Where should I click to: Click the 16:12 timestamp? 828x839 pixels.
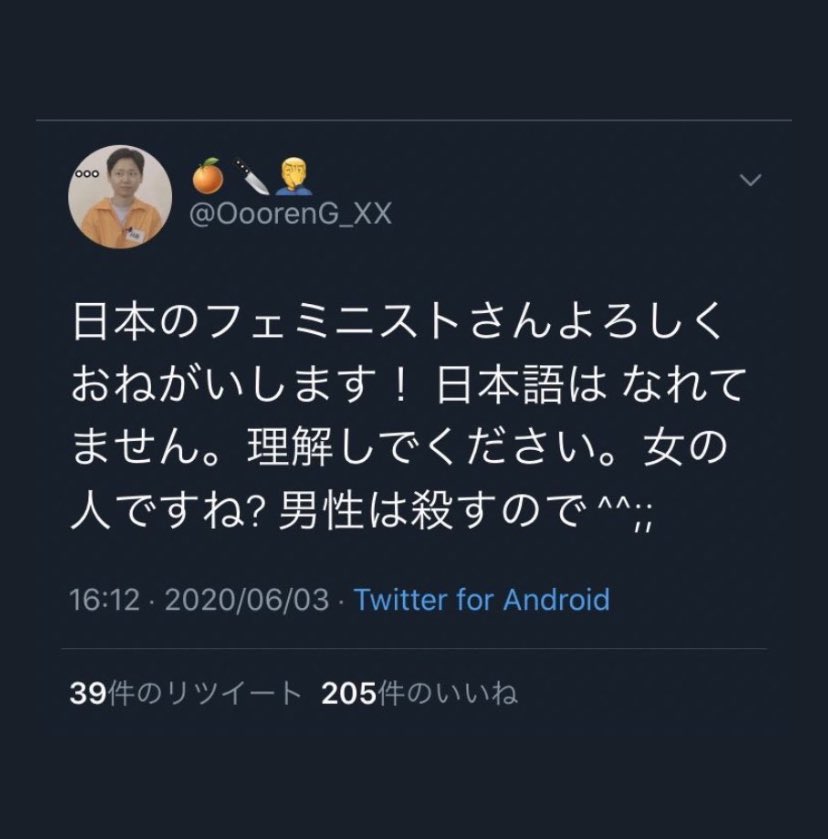pos(104,600)
